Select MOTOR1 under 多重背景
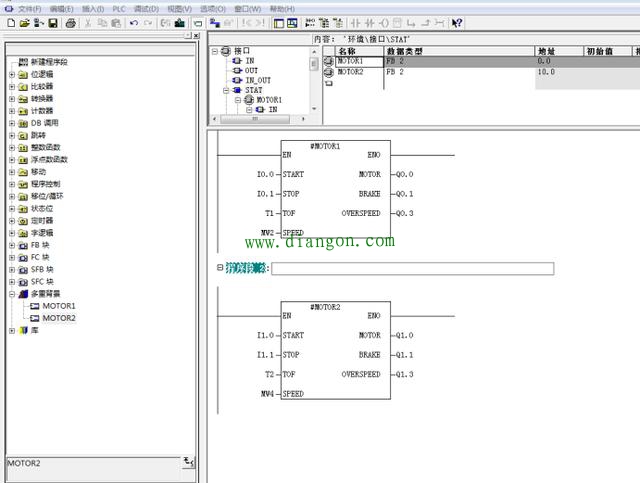Image resolution: width=640 pixels, height=483 pixels. 59,306
